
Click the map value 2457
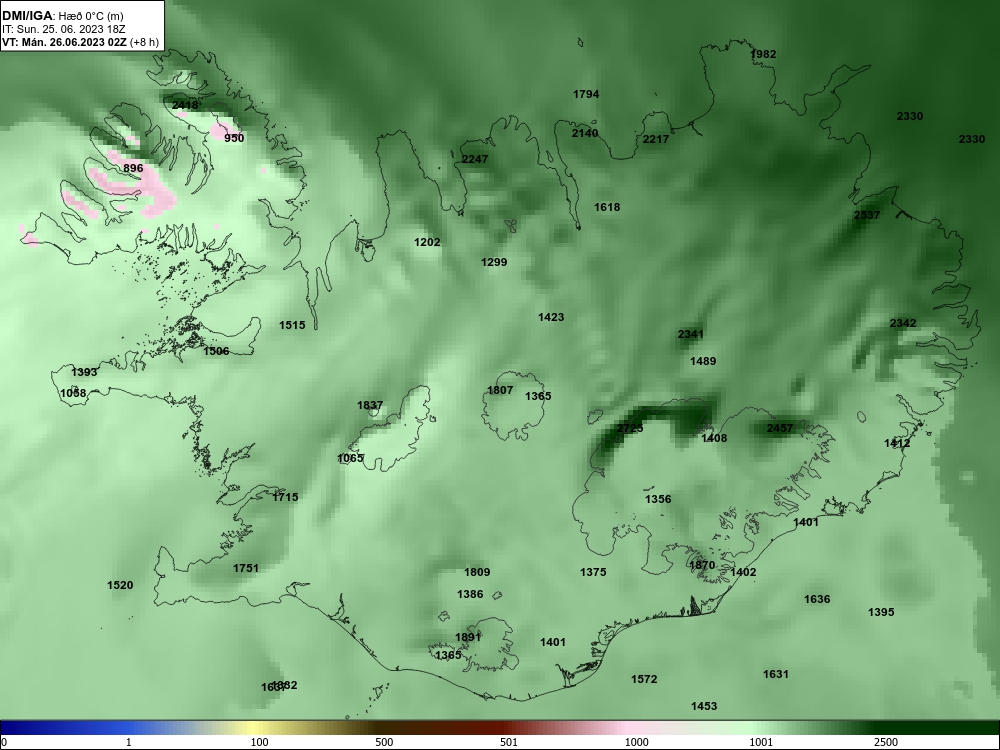click(780, 429)
